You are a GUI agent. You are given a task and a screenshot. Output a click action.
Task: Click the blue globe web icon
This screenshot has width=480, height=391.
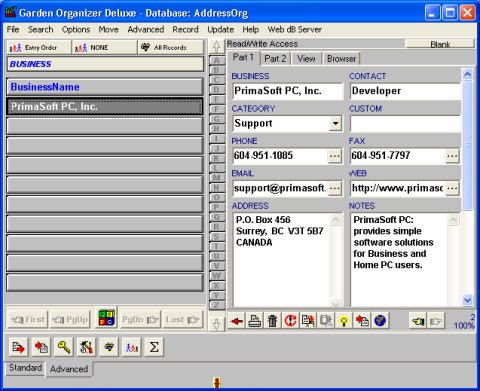tap(380, 321)
